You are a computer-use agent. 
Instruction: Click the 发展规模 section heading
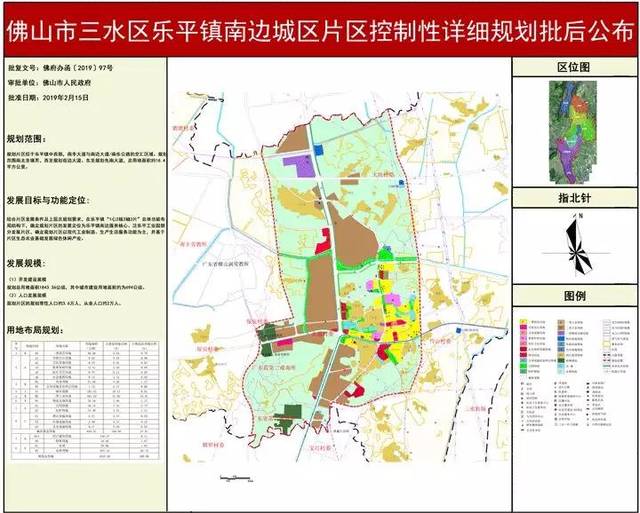[27, 264]
